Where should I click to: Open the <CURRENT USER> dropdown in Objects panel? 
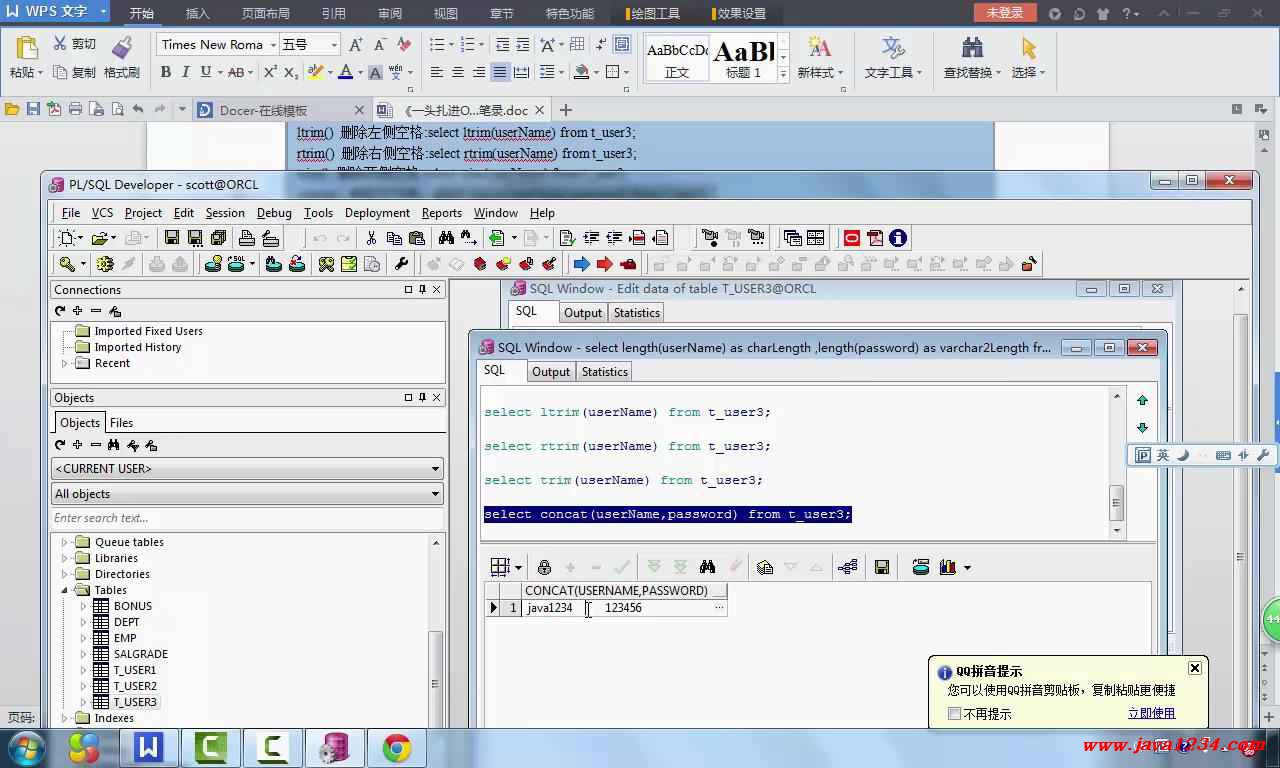436,468
